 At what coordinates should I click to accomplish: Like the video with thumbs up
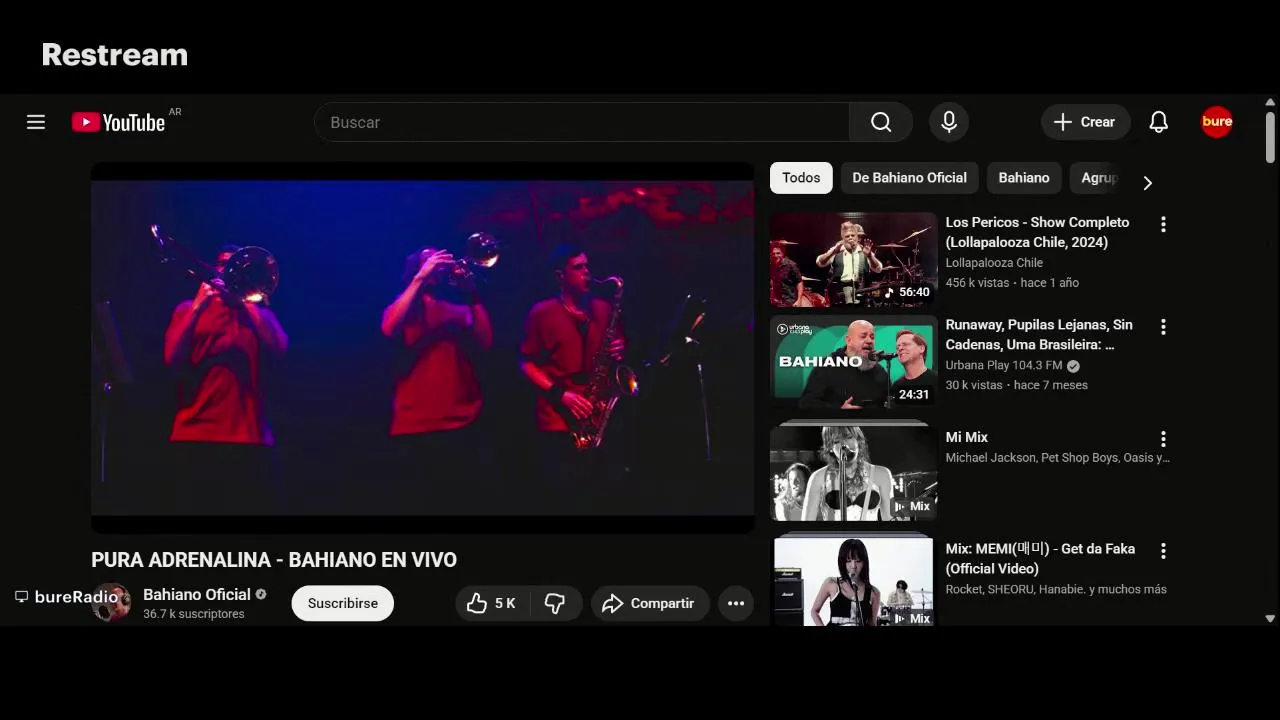pyautogui.click(x=491, y=603)
